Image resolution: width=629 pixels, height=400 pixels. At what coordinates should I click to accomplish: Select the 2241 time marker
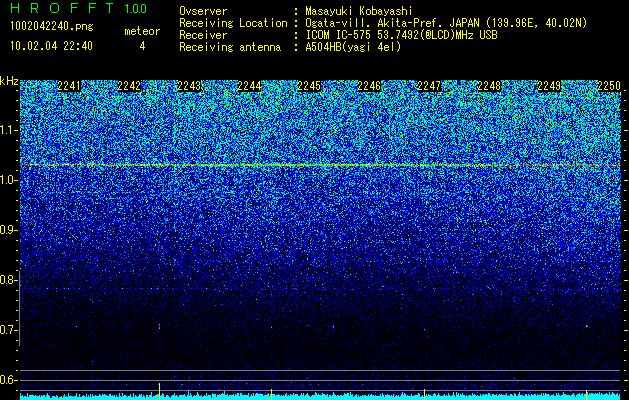tap(69, 86)
